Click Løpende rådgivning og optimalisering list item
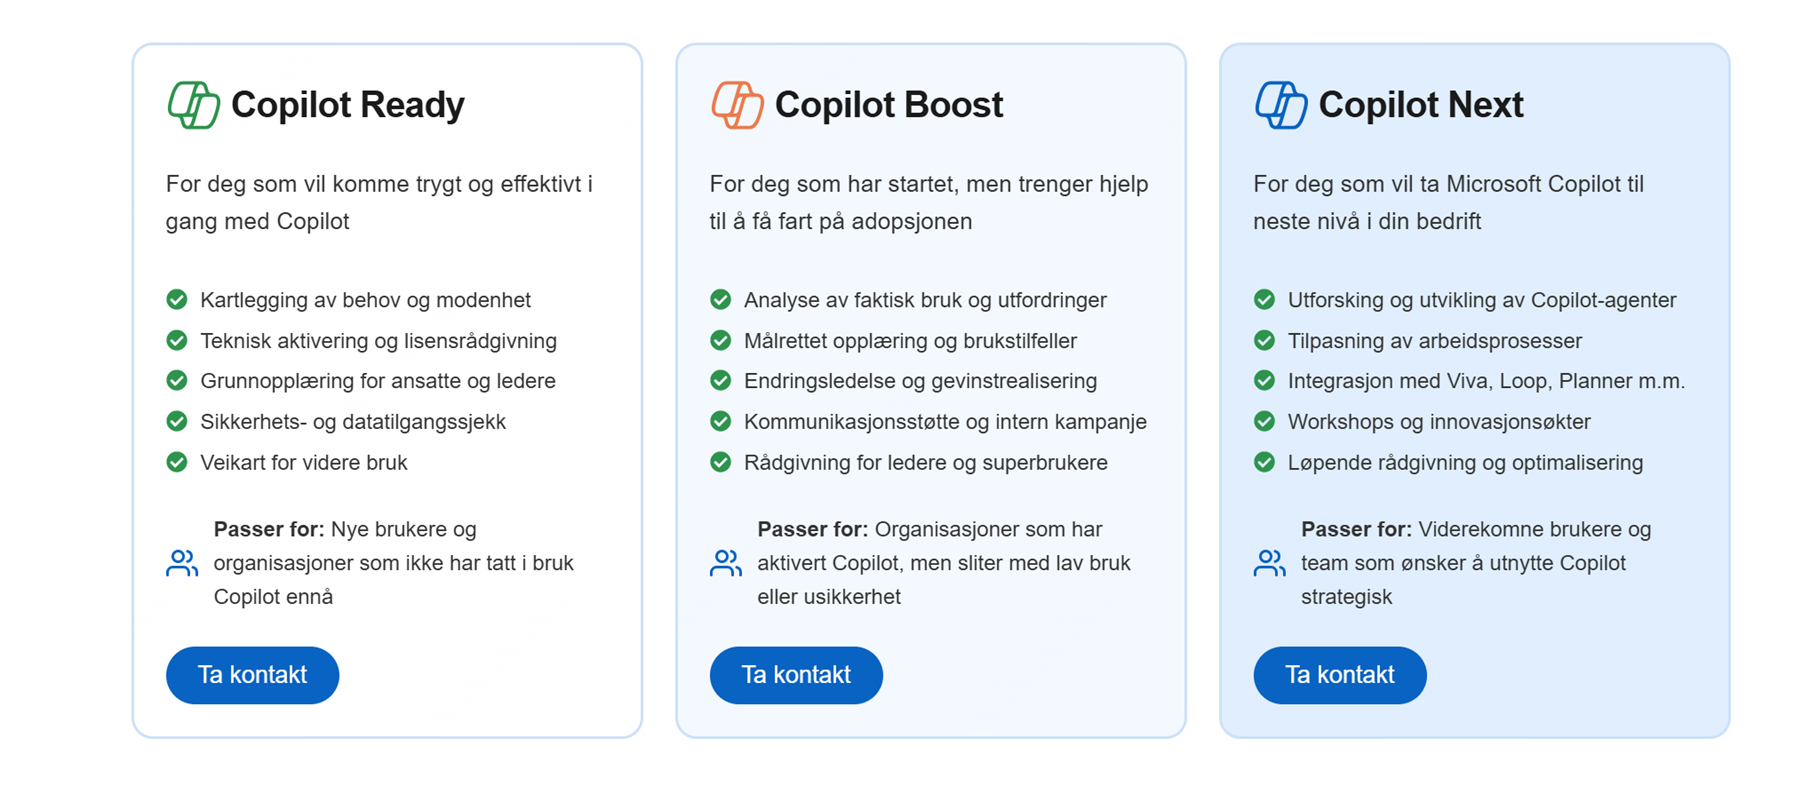This screenshot has height=789, width=1818. coord(1465,463)
